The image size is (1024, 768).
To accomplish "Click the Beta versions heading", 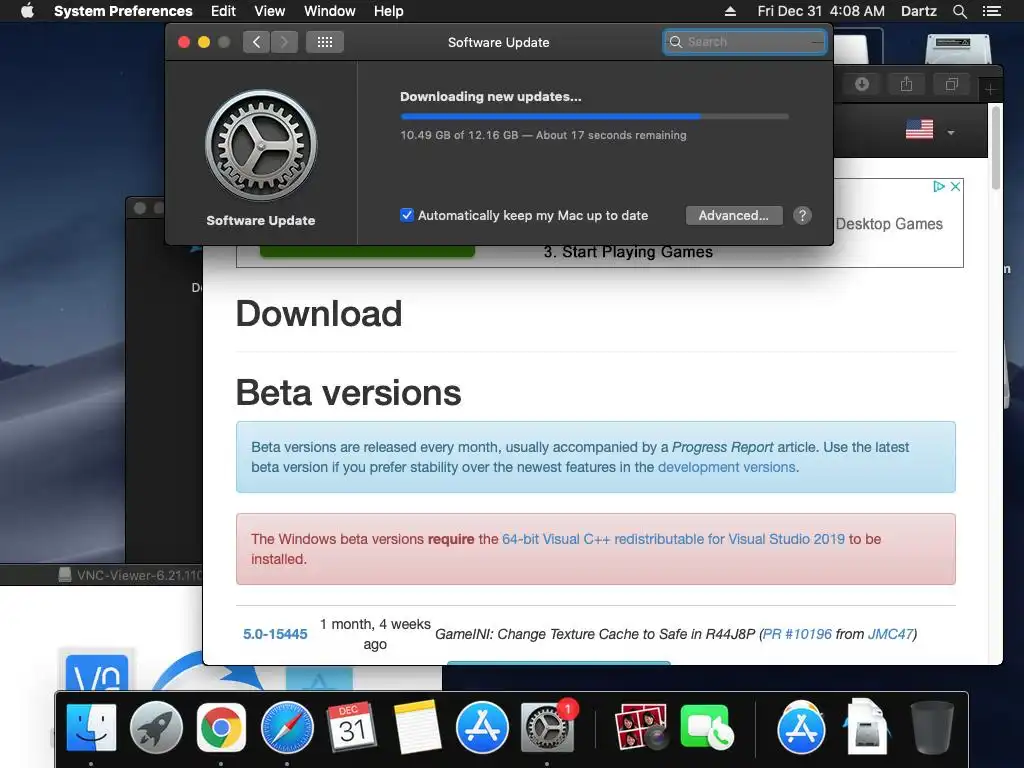I will pyautogui.click(x=348, y=392).
